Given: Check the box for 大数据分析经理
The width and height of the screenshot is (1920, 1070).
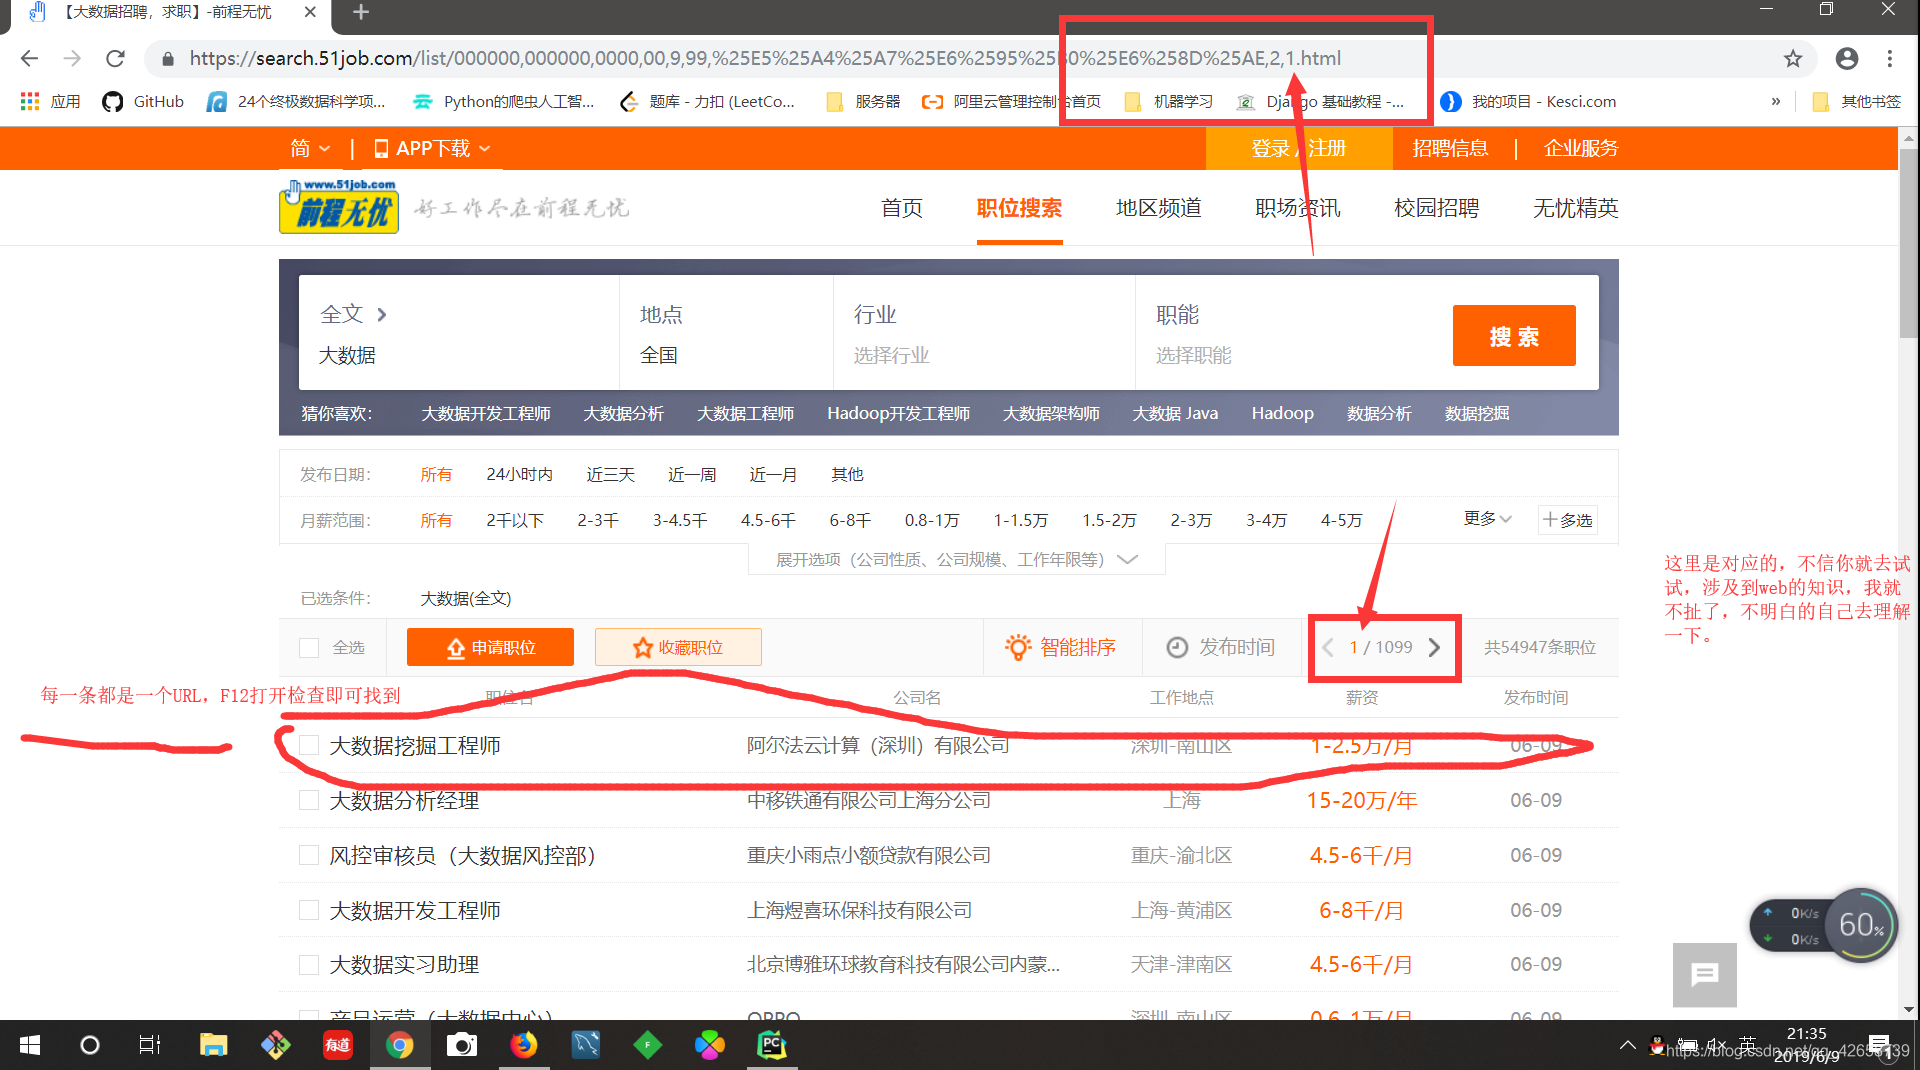Looking at the screenshot, I should coord(309,800).
